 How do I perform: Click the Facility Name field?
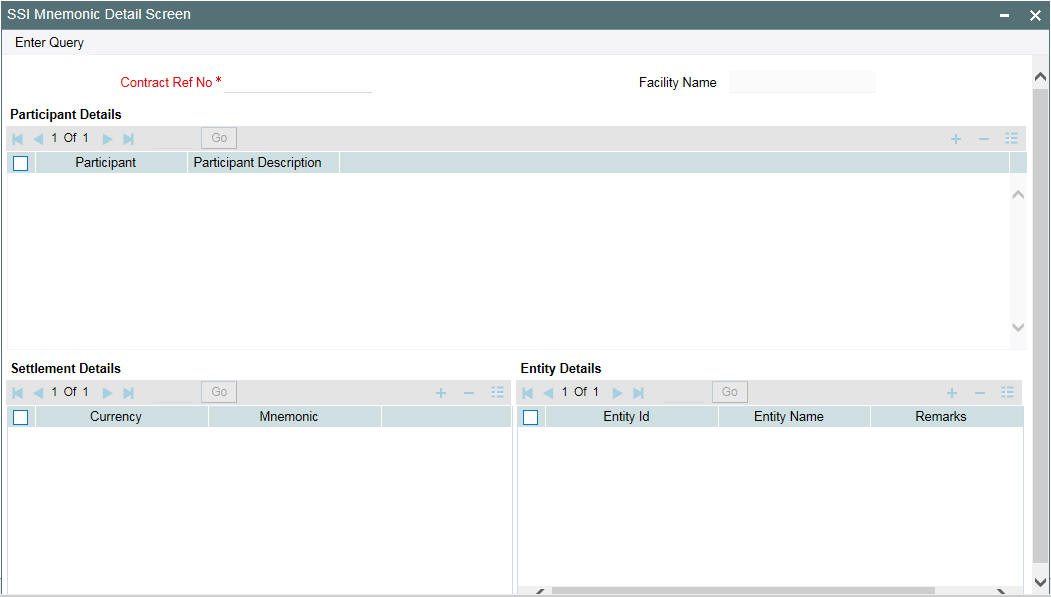click(802, 82)
